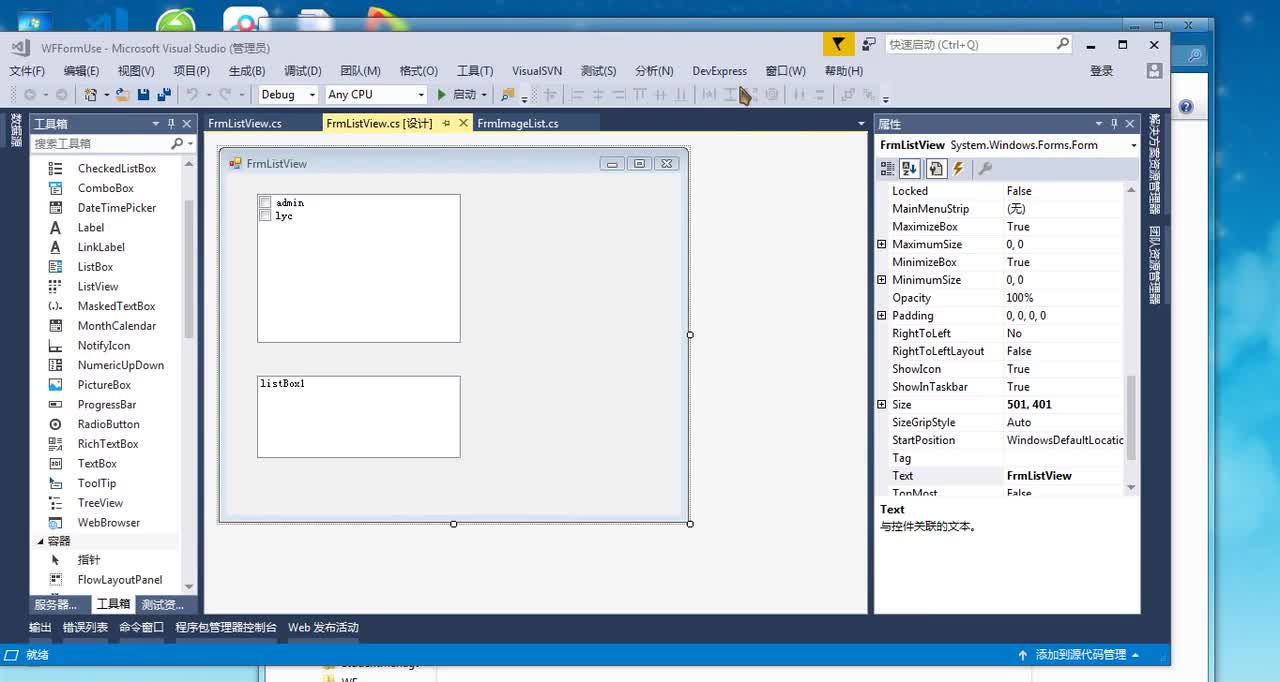Open the 调试(D) menu
This screenshot has width=1280, height=682.
coord(303,71)
